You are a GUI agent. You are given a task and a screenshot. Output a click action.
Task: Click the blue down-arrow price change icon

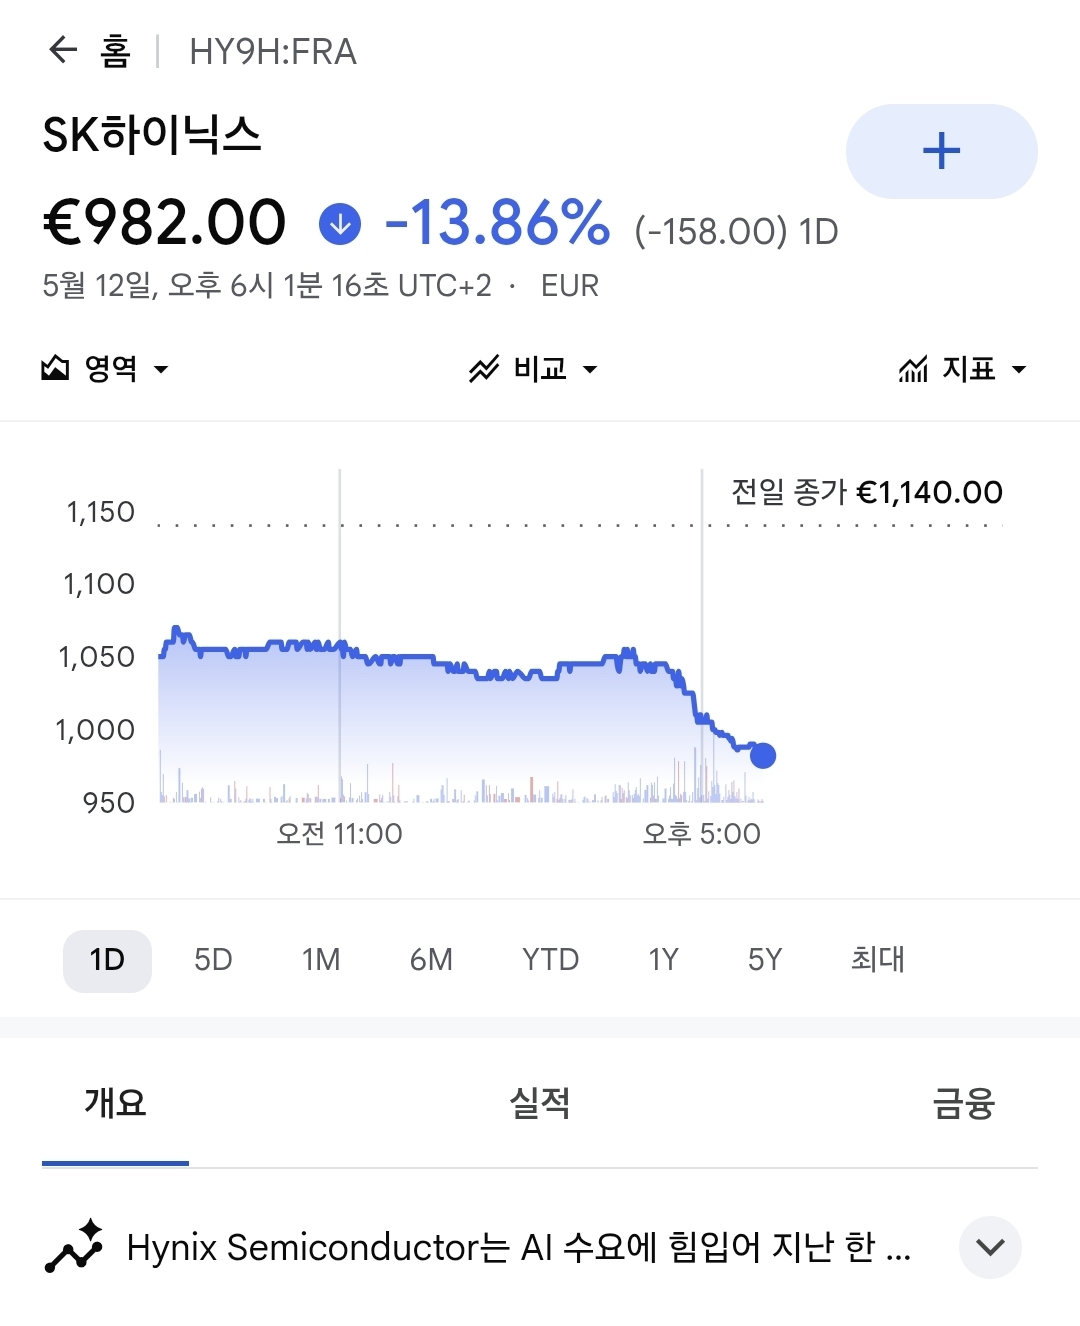click(340, 224)
